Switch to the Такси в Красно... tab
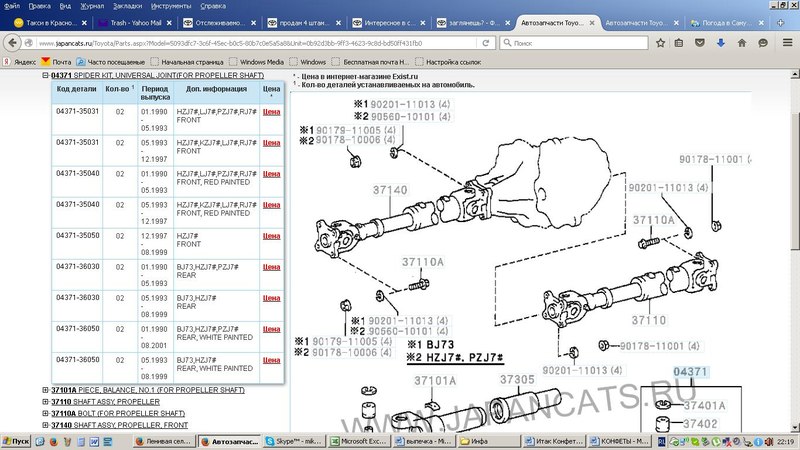Image resolution: width=800 pixels, height=450 pixels. point(50,22)
